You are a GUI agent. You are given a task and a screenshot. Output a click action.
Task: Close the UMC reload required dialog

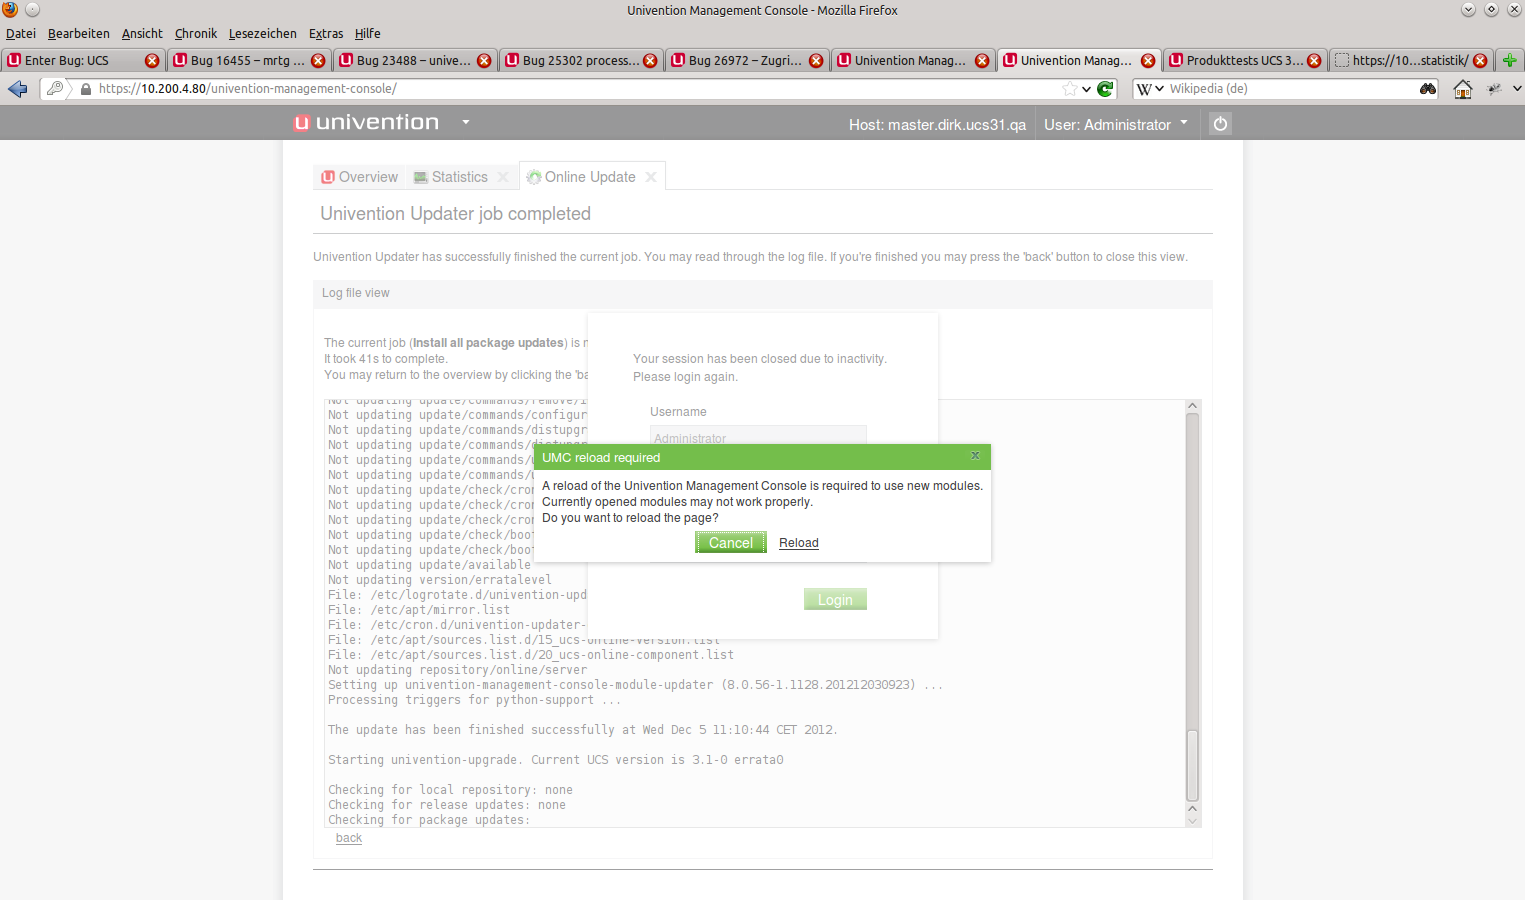click(x=975, y=456)
